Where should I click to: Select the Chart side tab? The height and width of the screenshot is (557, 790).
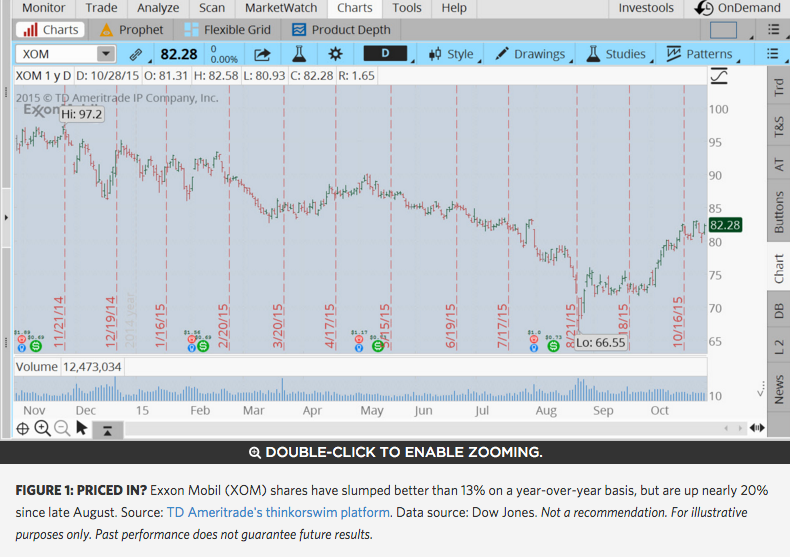click(x=779, y=267)
